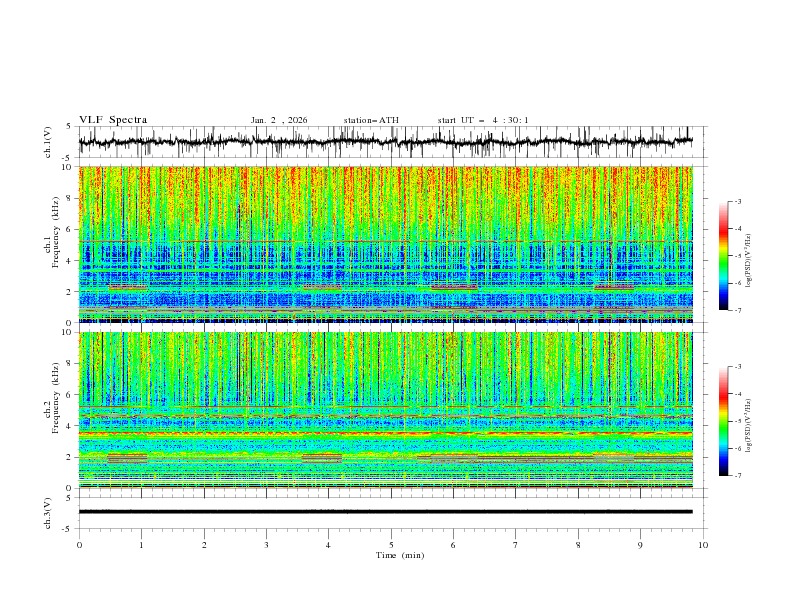Click inside the ch.2 spectrogram panel
The image size is (792, 612).
pos(386,410)
